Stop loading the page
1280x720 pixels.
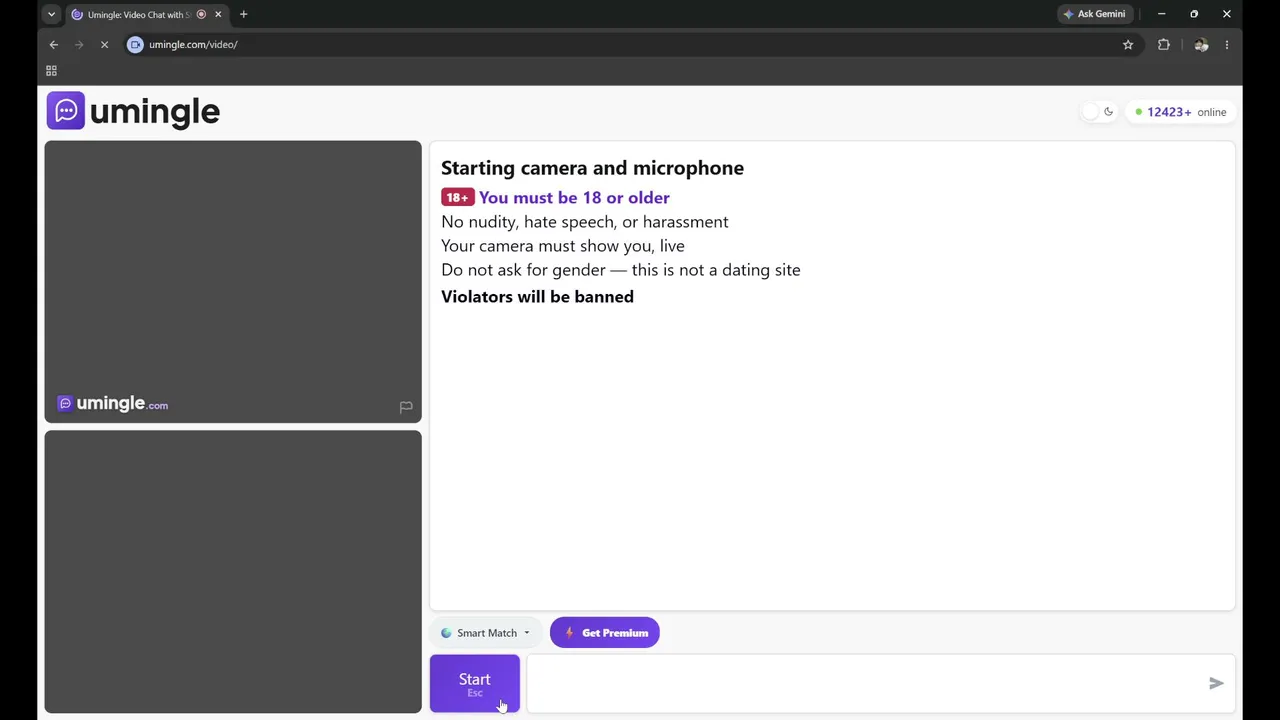(x=104, y=45)
